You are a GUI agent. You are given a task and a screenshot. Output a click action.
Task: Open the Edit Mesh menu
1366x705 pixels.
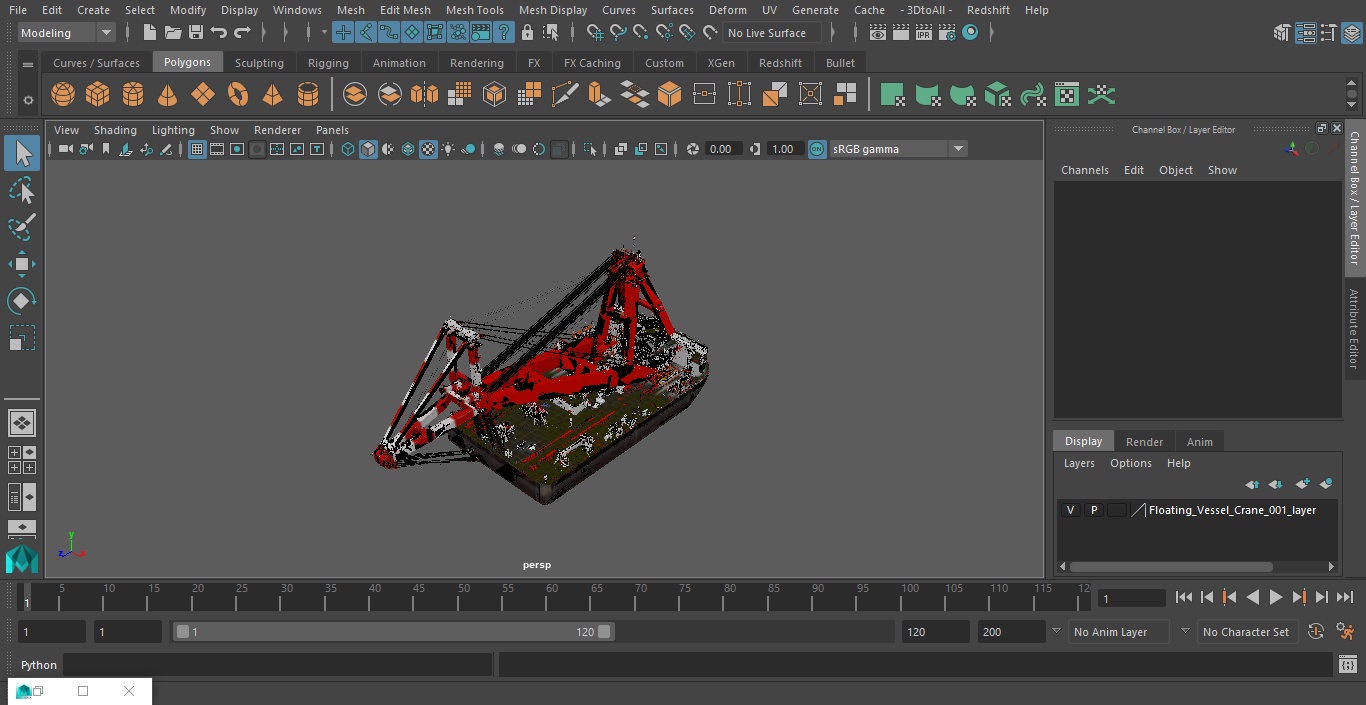[405, 10]
